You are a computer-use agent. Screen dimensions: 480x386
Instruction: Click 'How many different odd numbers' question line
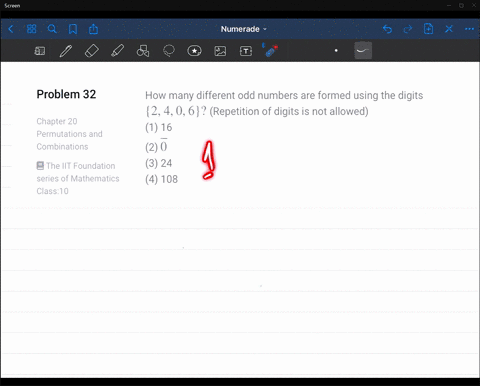tap(284, 96)
